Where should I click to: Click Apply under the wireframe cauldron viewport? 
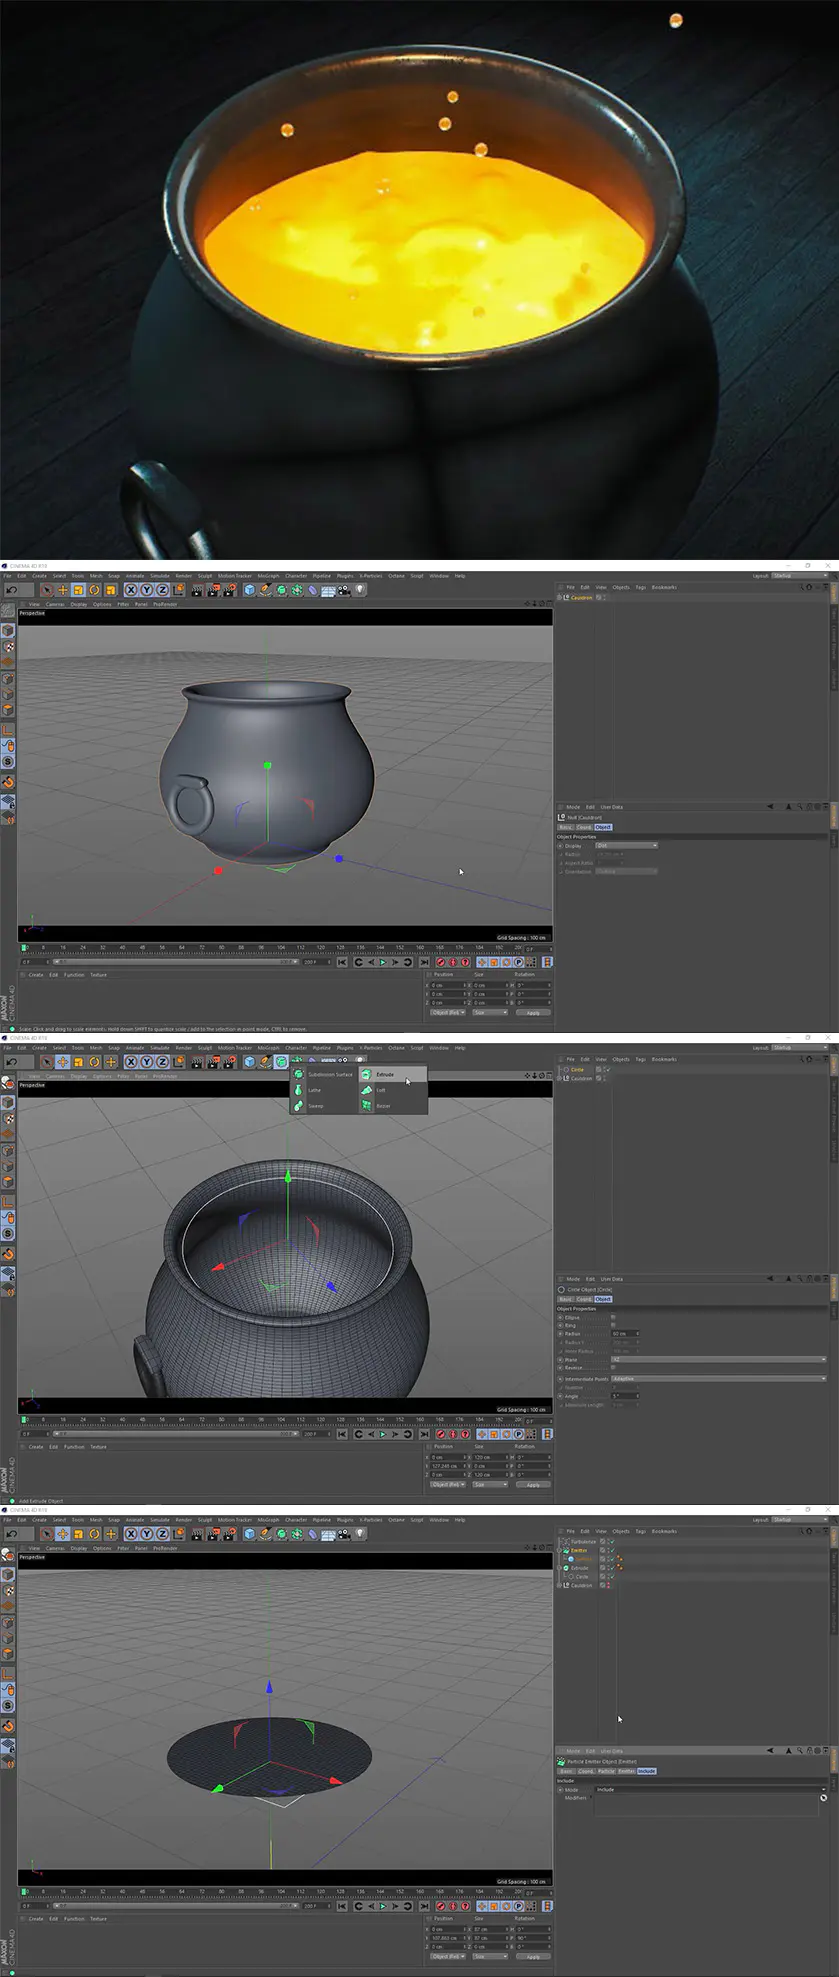click(x=533, y=1484)
